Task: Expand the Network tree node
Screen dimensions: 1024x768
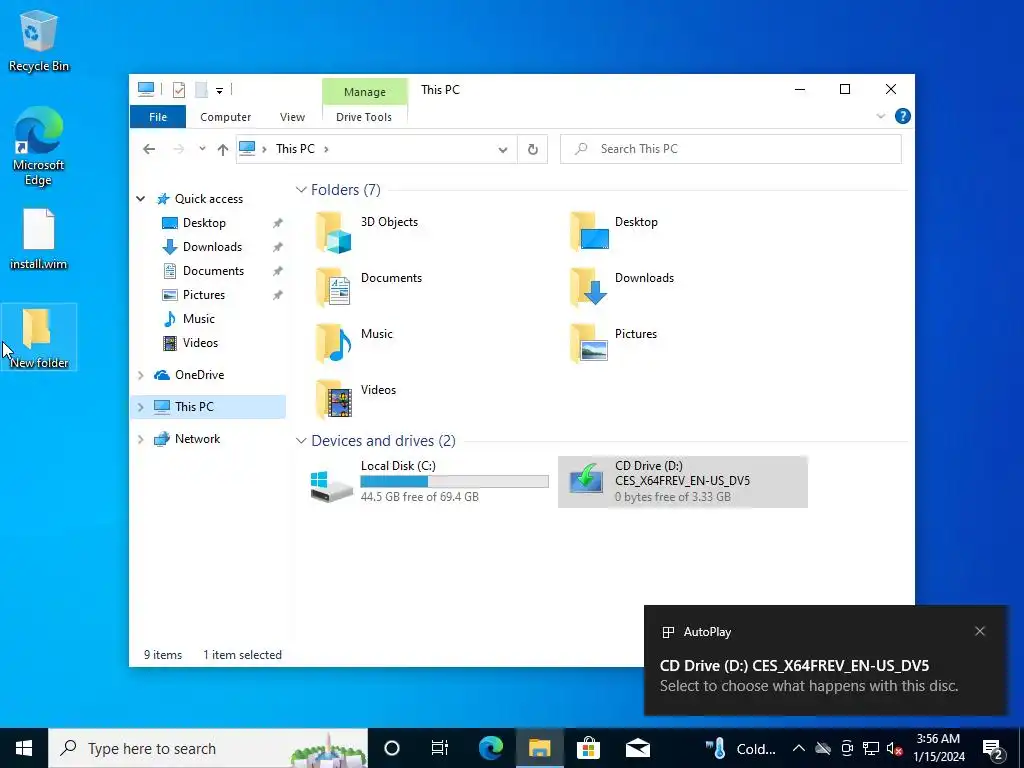Action: click(140, 439)
